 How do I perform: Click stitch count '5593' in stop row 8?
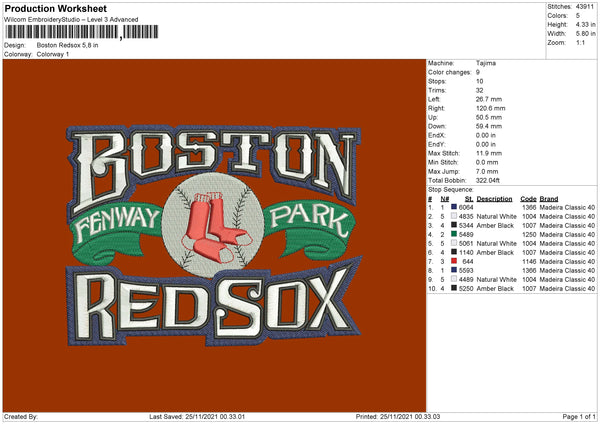click(x=466, y=271)
